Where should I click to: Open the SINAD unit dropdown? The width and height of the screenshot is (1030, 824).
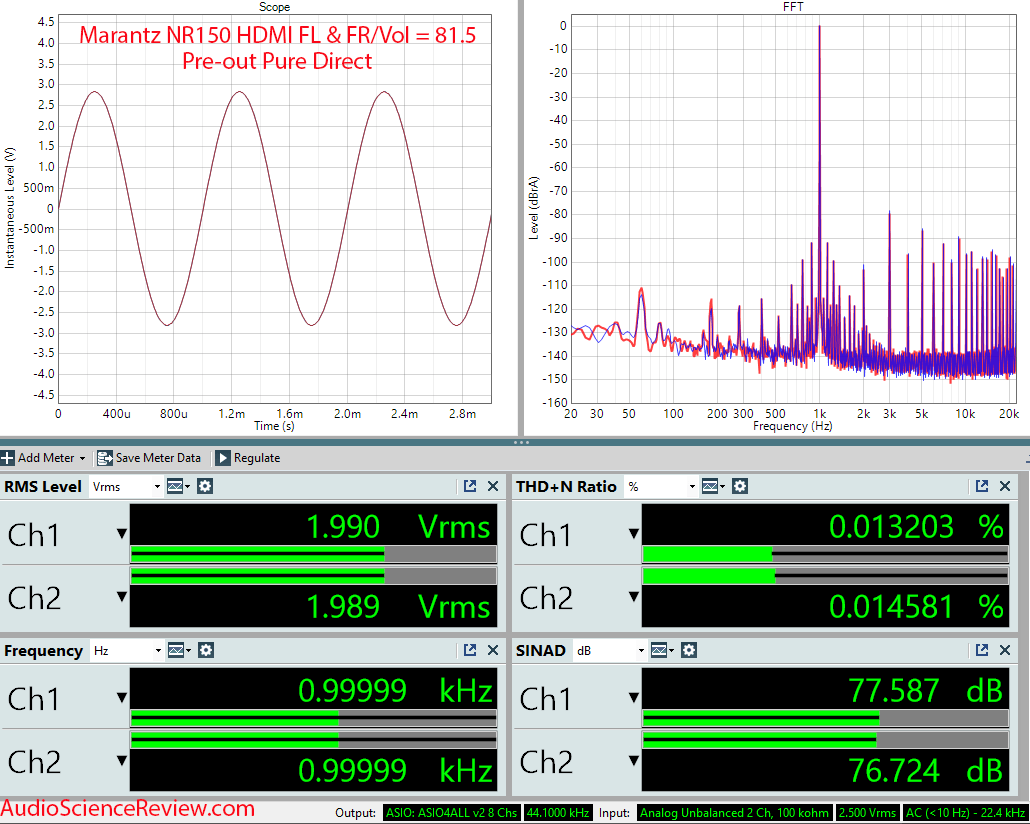click(610, 651)
